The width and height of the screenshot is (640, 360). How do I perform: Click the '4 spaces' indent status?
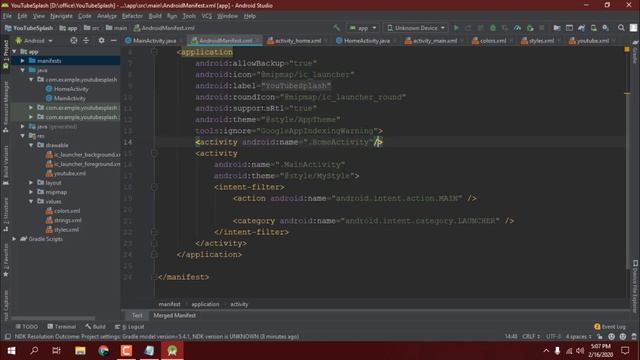pyautogui.click(x=579, y=337)
